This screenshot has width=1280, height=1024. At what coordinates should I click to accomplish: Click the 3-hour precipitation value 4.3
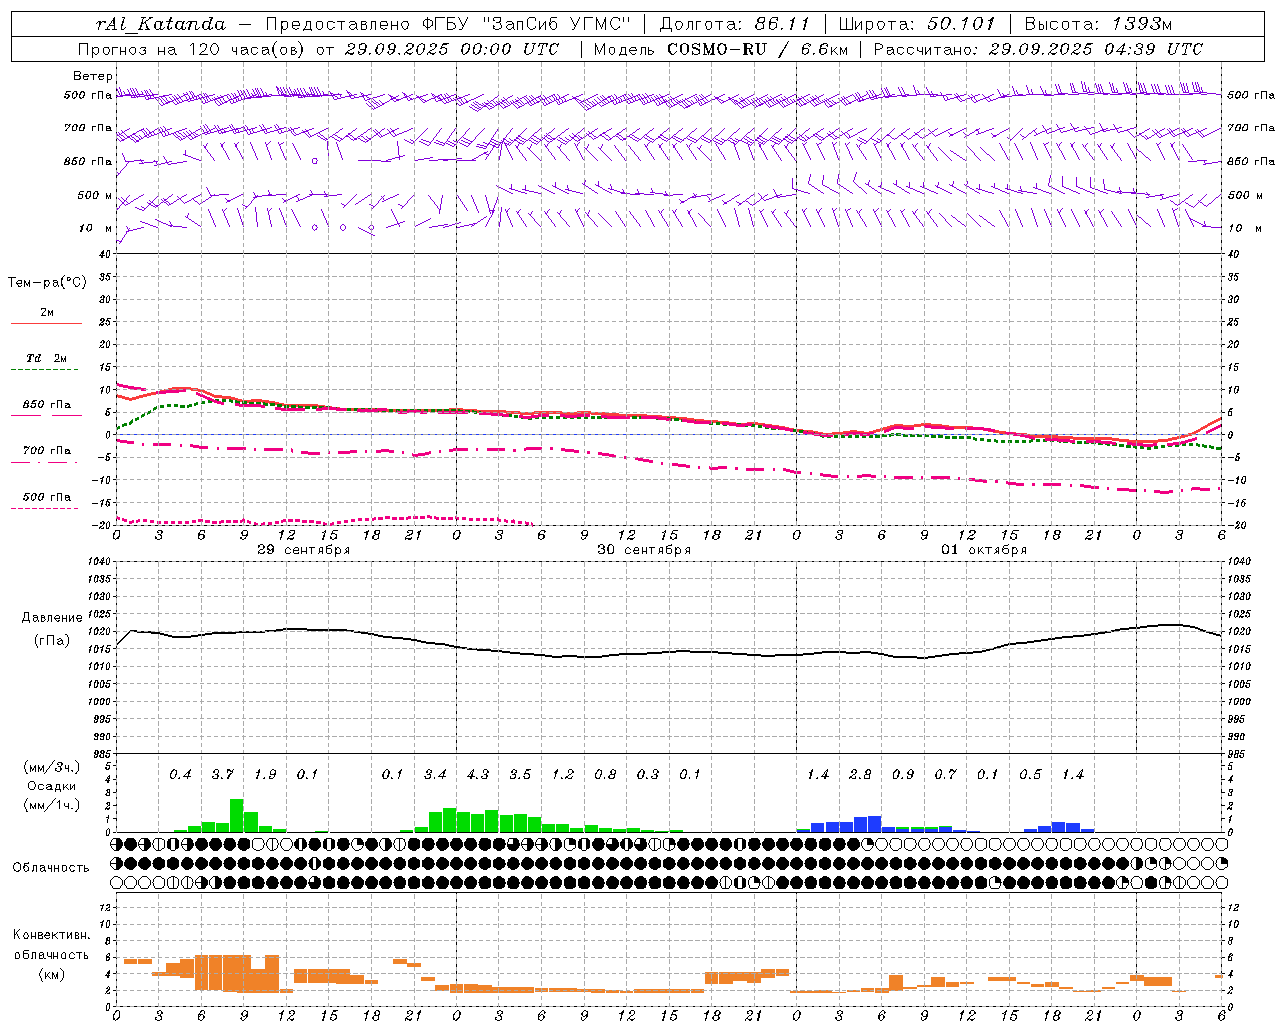click(x=478, y=774)
